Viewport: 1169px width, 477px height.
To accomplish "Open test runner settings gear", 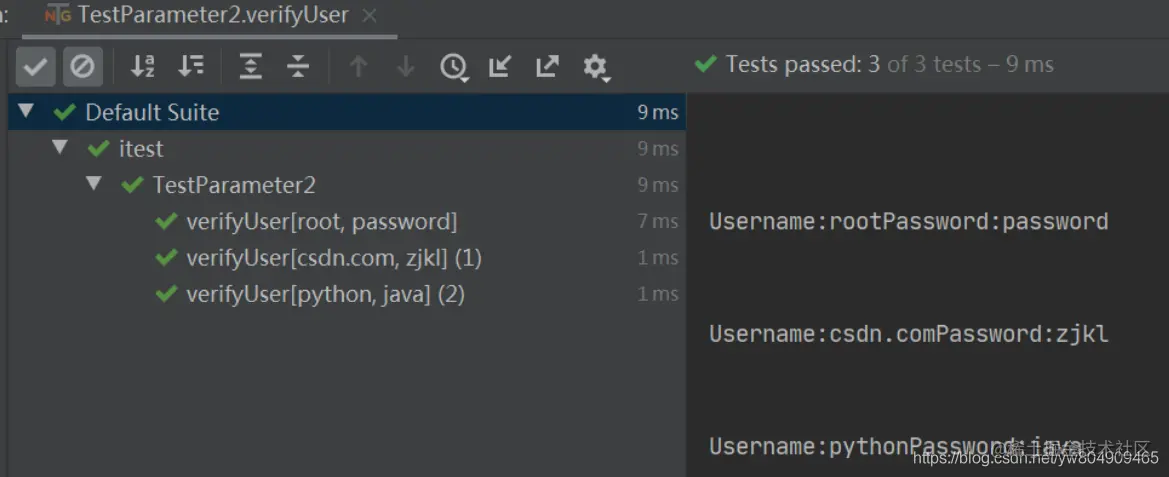I will (596, 67).
